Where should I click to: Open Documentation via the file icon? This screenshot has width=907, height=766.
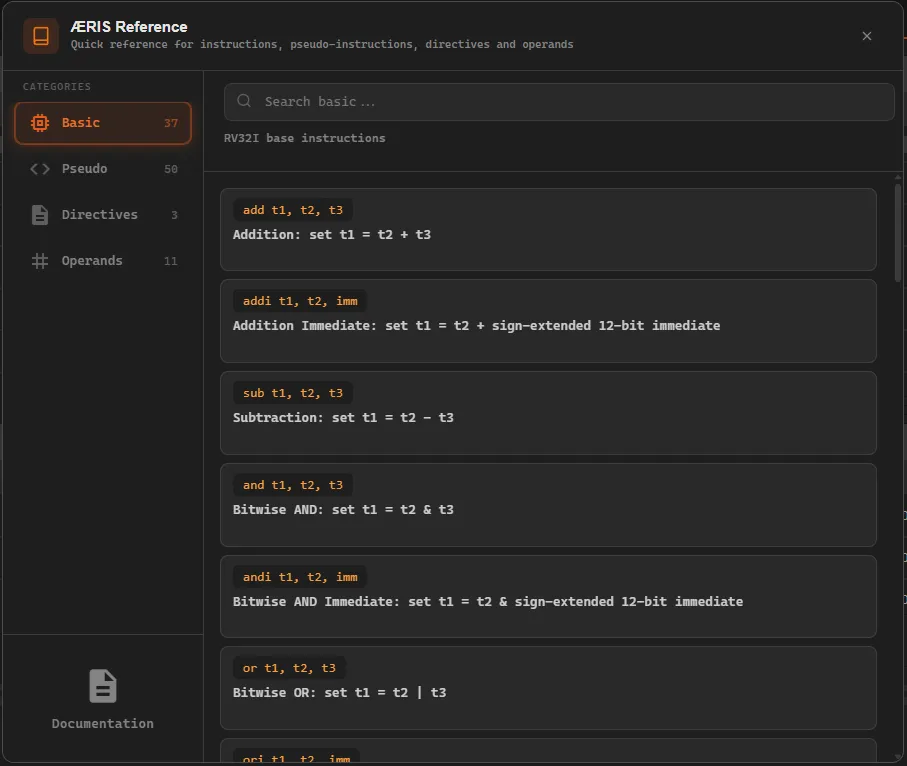pyautogui.click(x=103, y=686)
